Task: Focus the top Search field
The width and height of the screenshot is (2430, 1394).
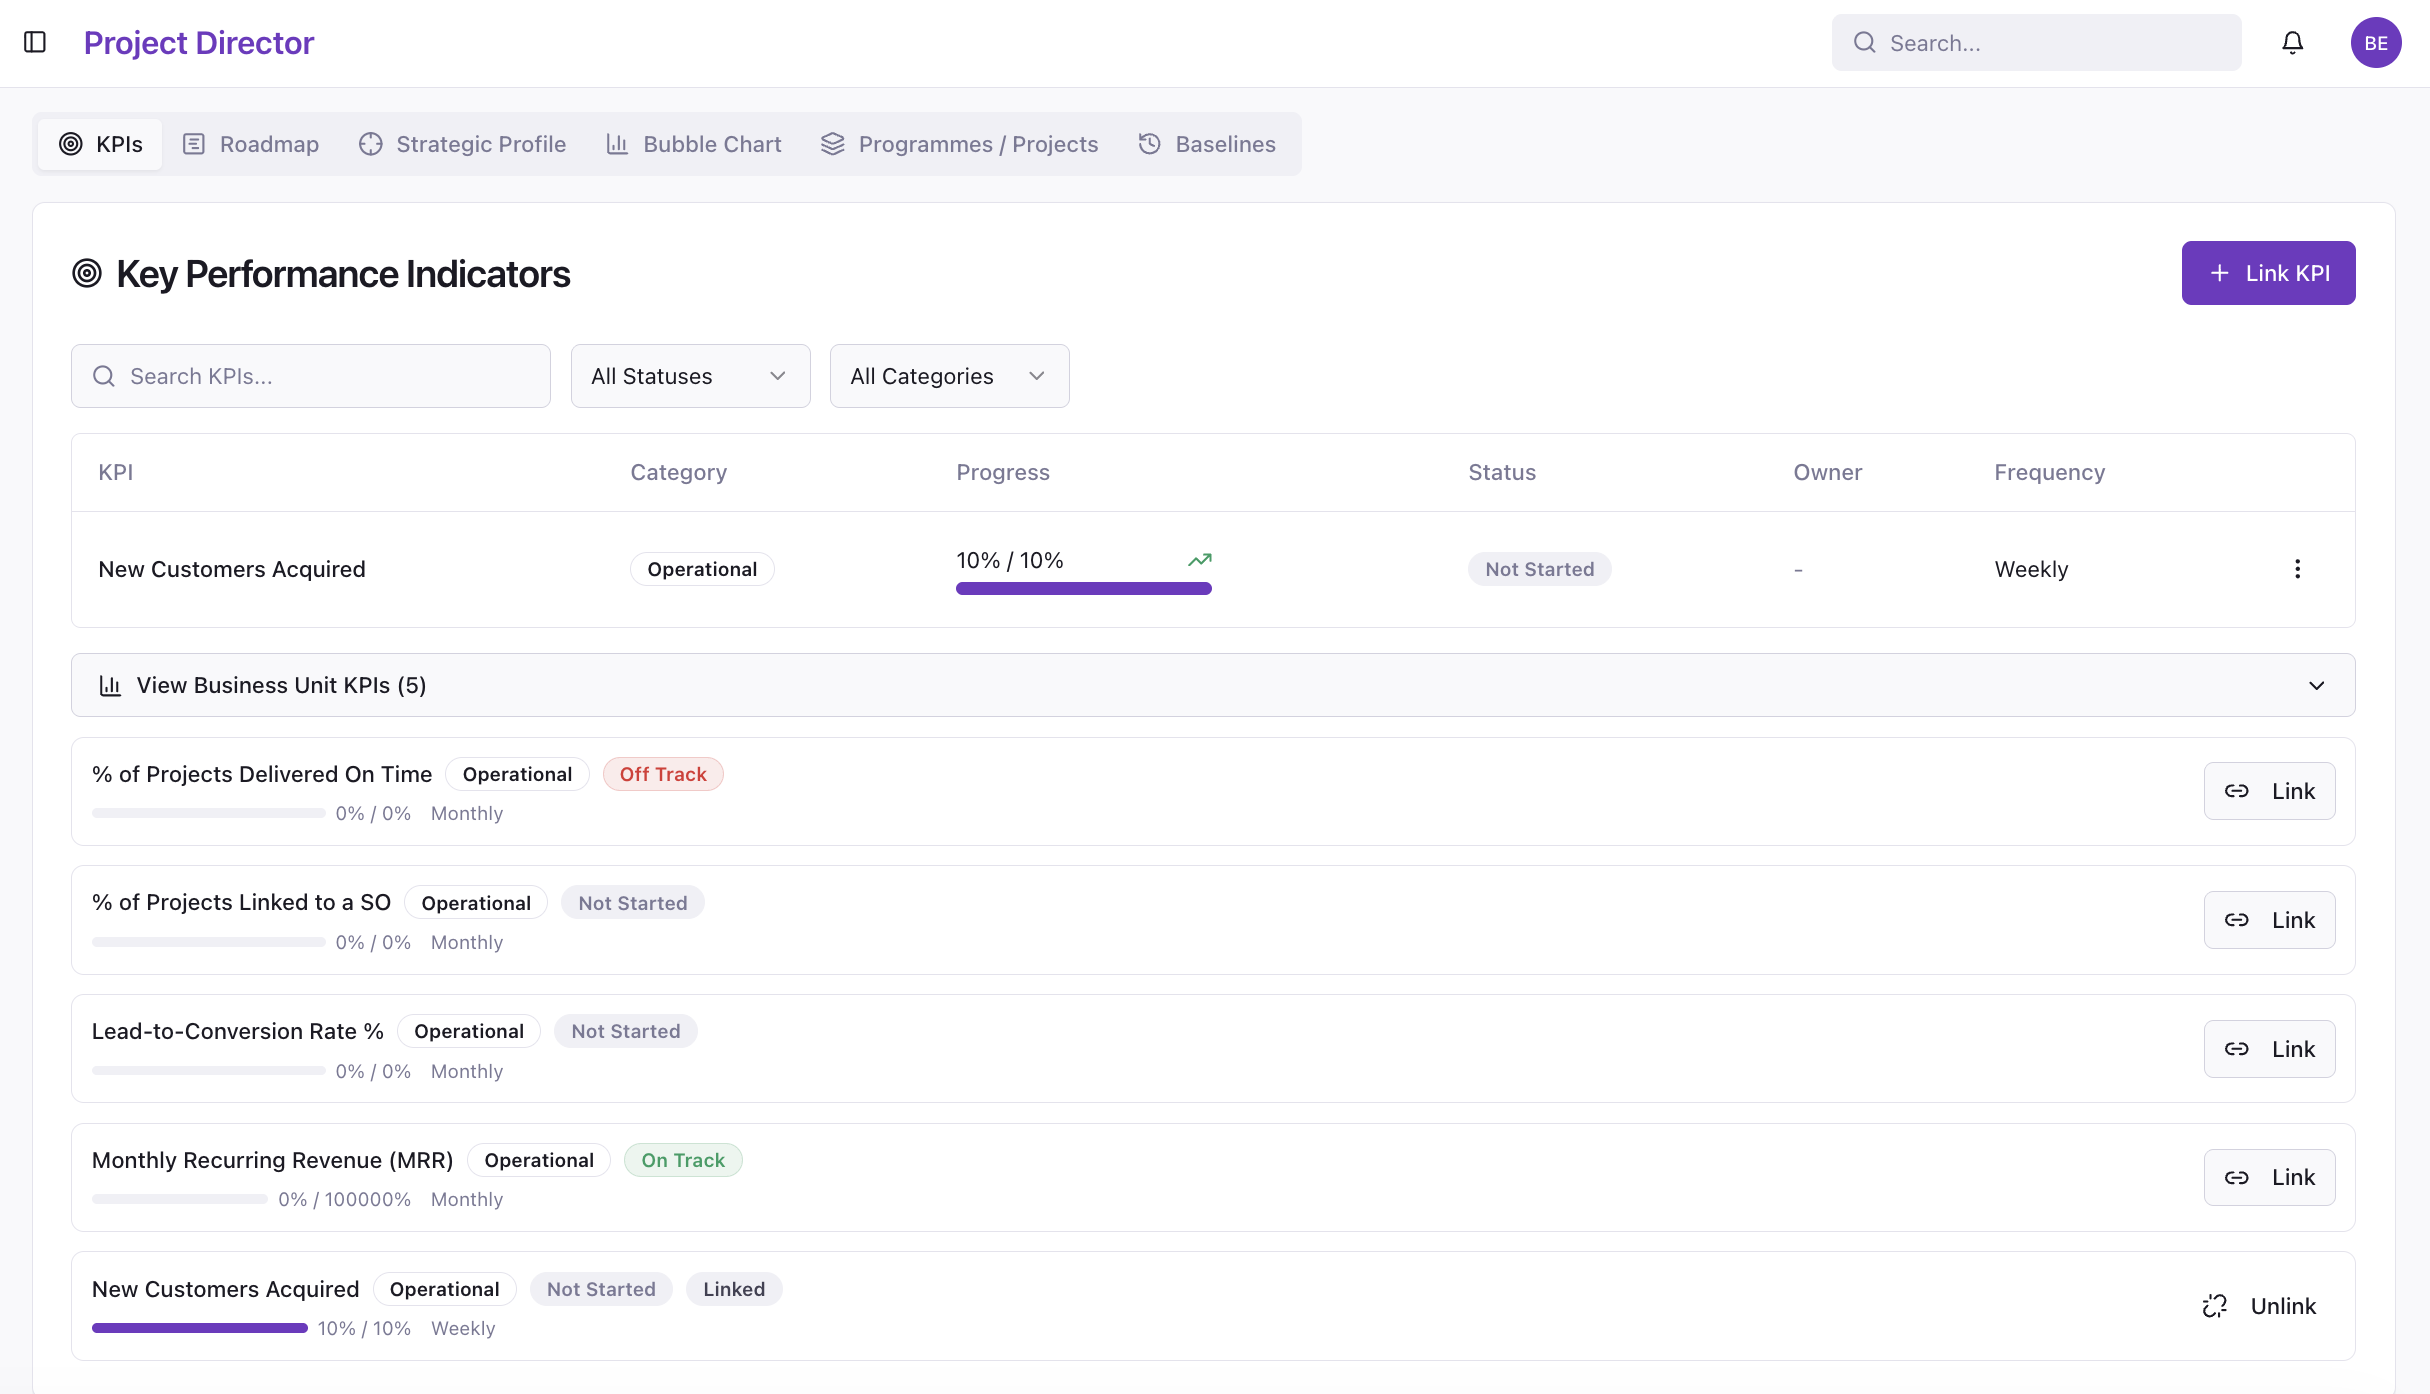Action: point(2036,43)
